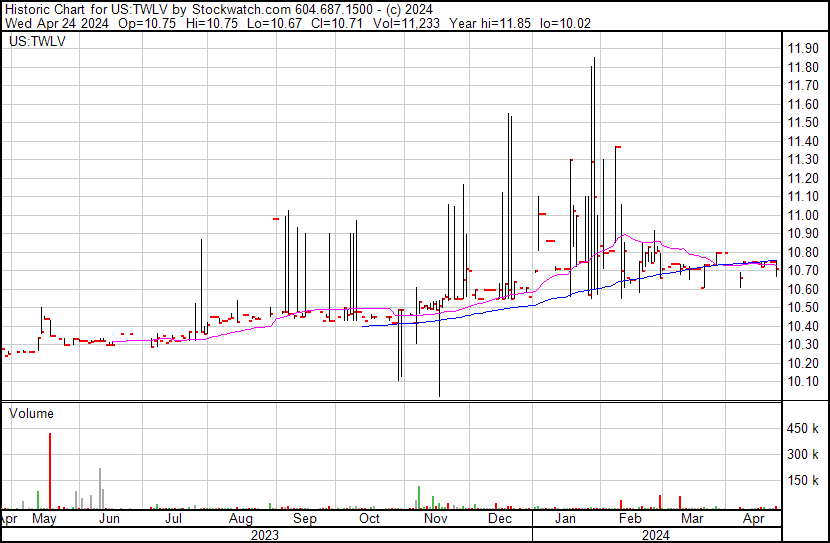Click the 2024 year label
The image size is (830, 543).
click(656, 535)
